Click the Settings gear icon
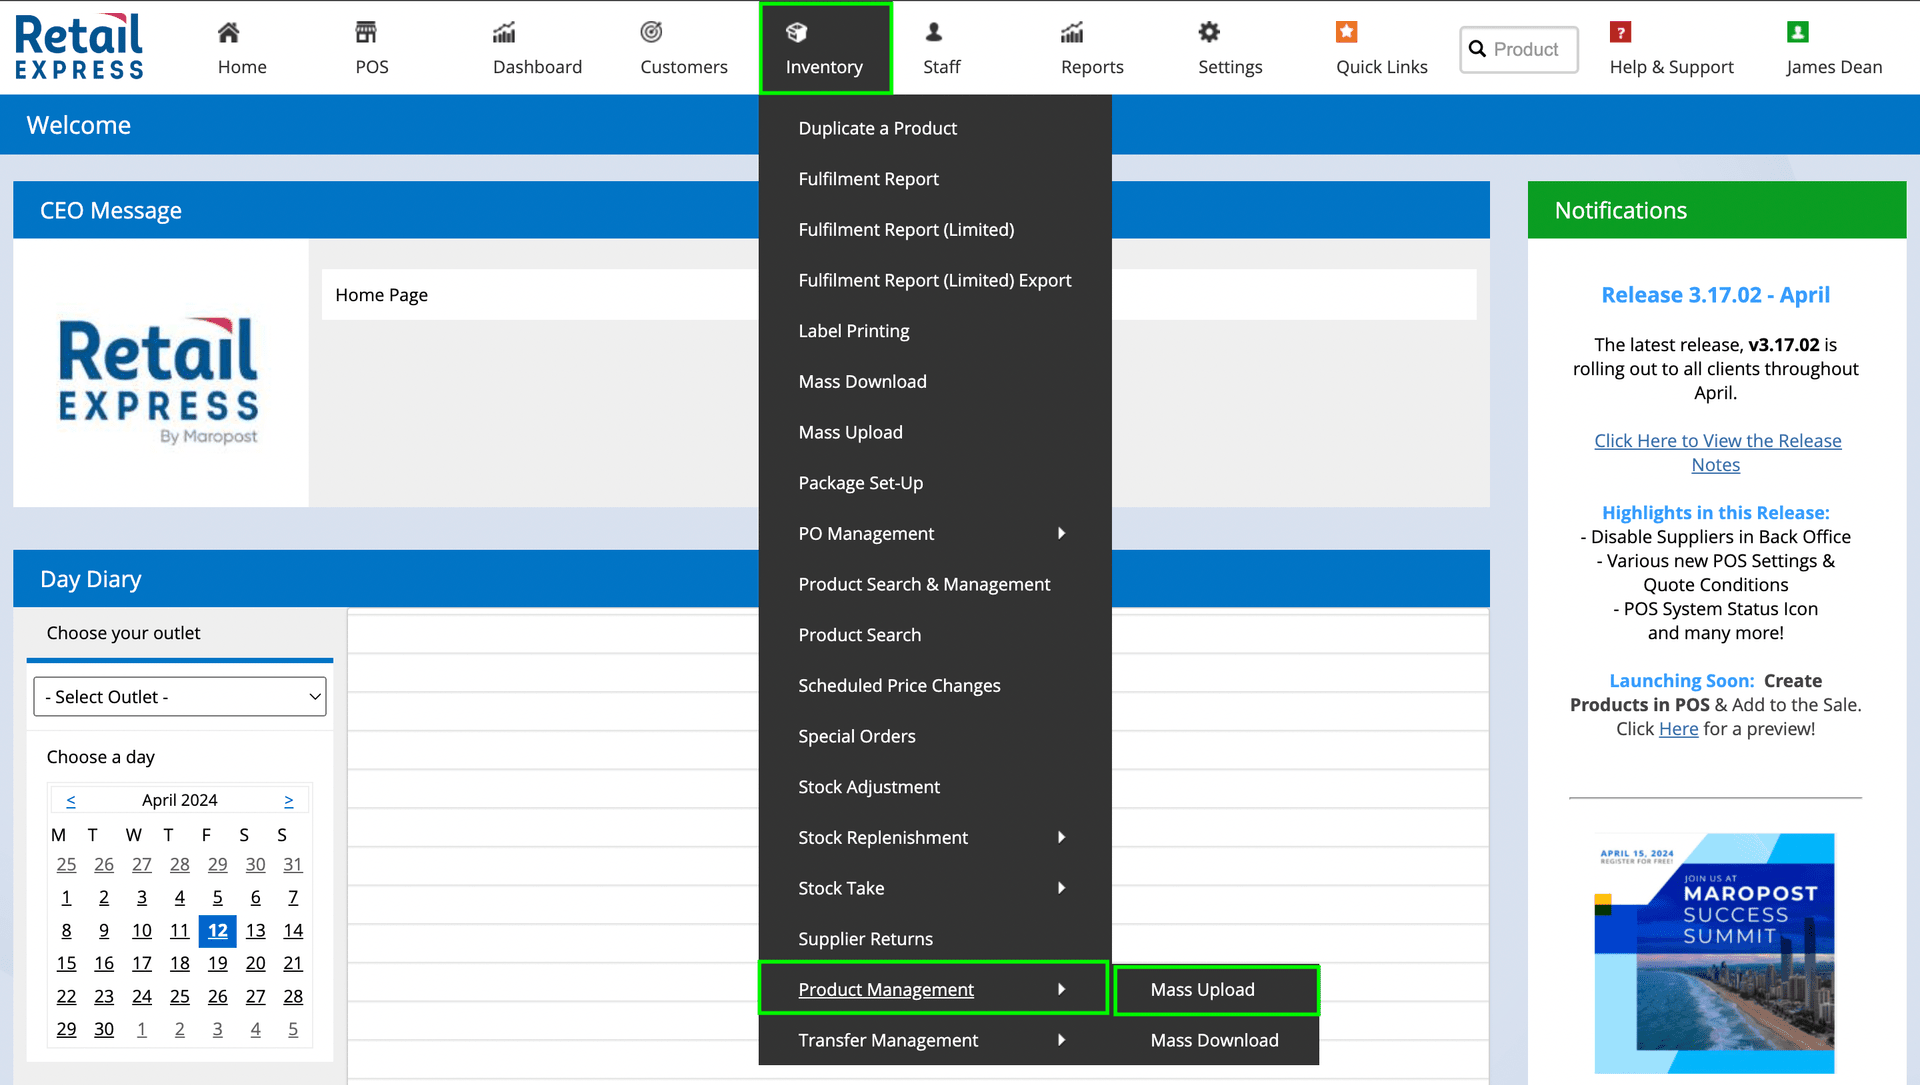 click(1209, 33)
